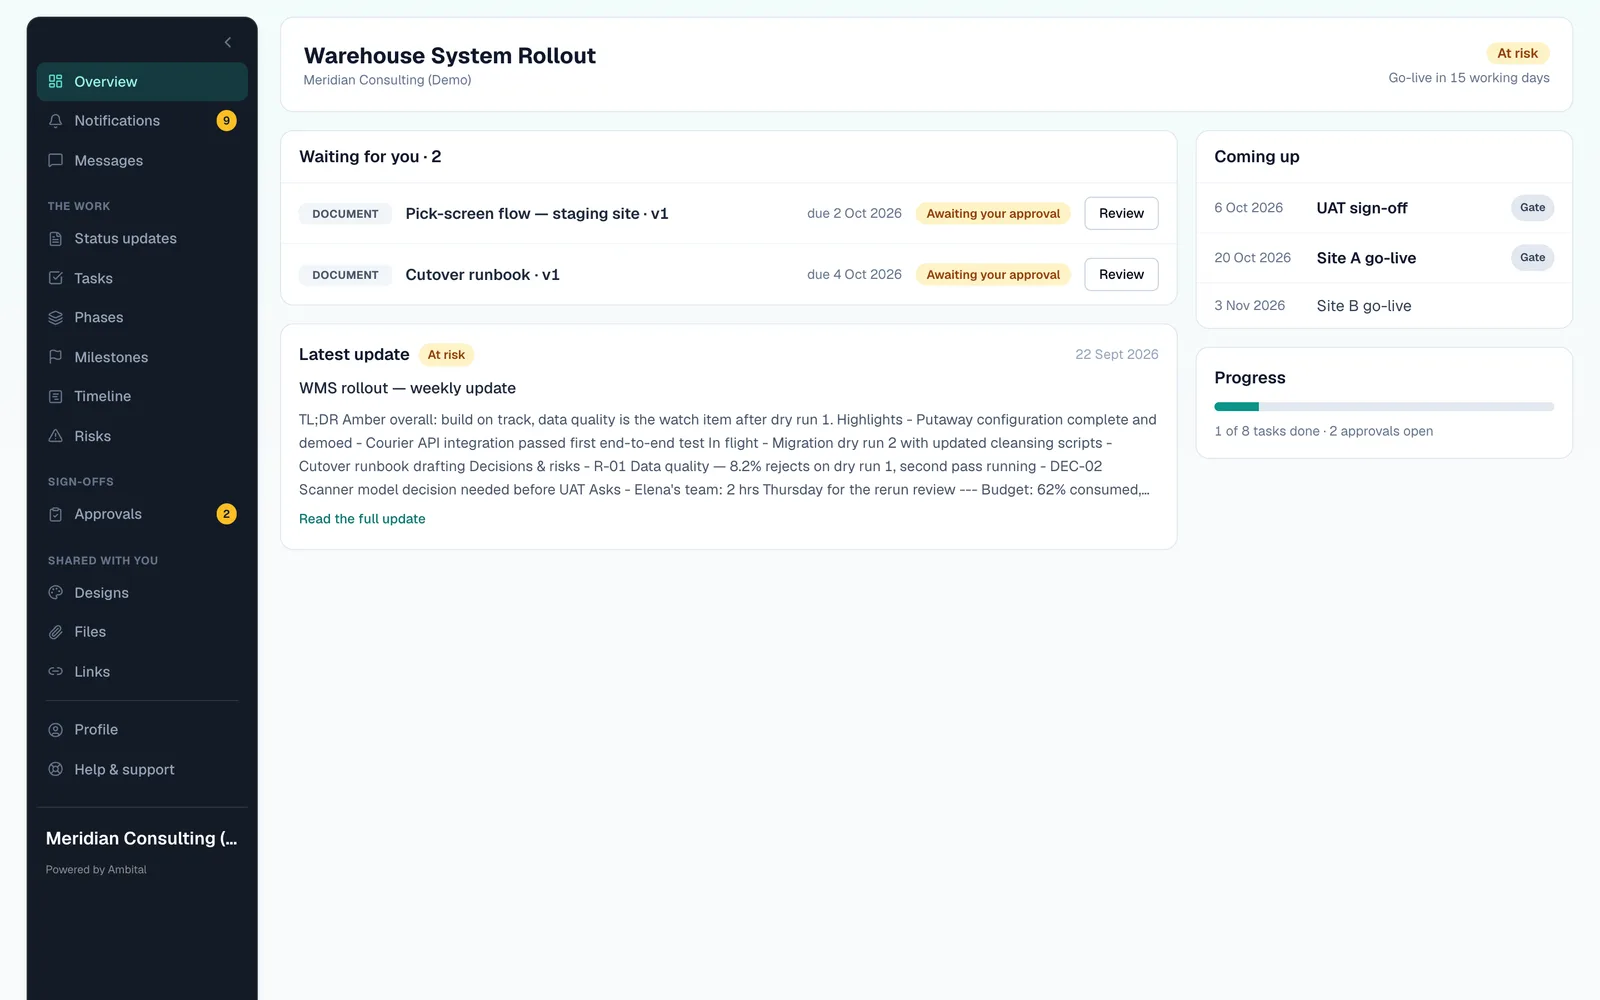
Task: Review the Cutover runbook document
Action: (1121, 274)
